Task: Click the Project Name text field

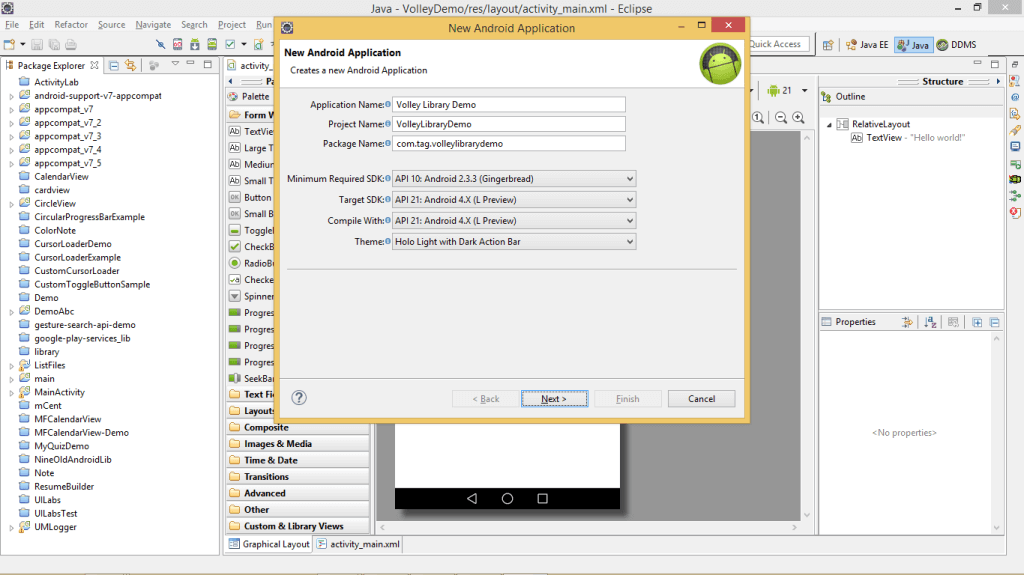Action: [509, 124]
